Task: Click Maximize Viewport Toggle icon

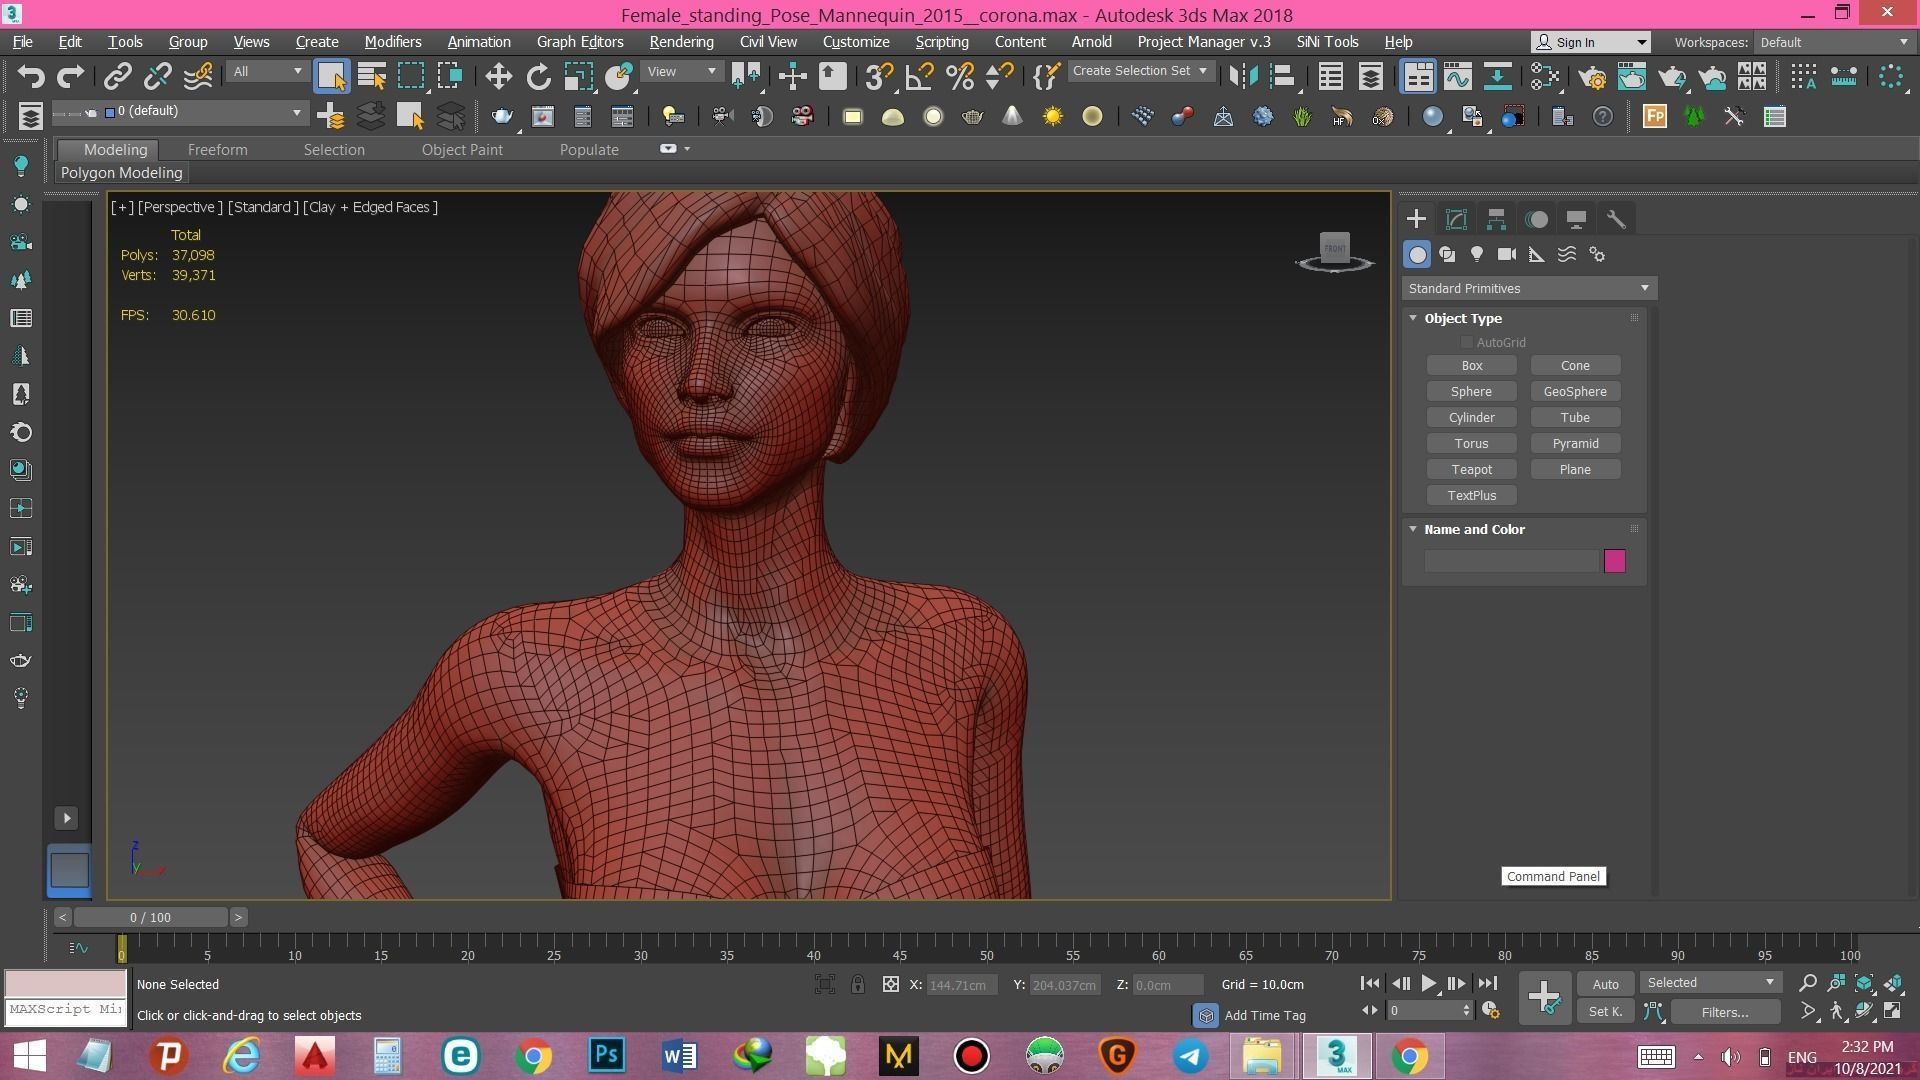Action: coord(1893,1011)
